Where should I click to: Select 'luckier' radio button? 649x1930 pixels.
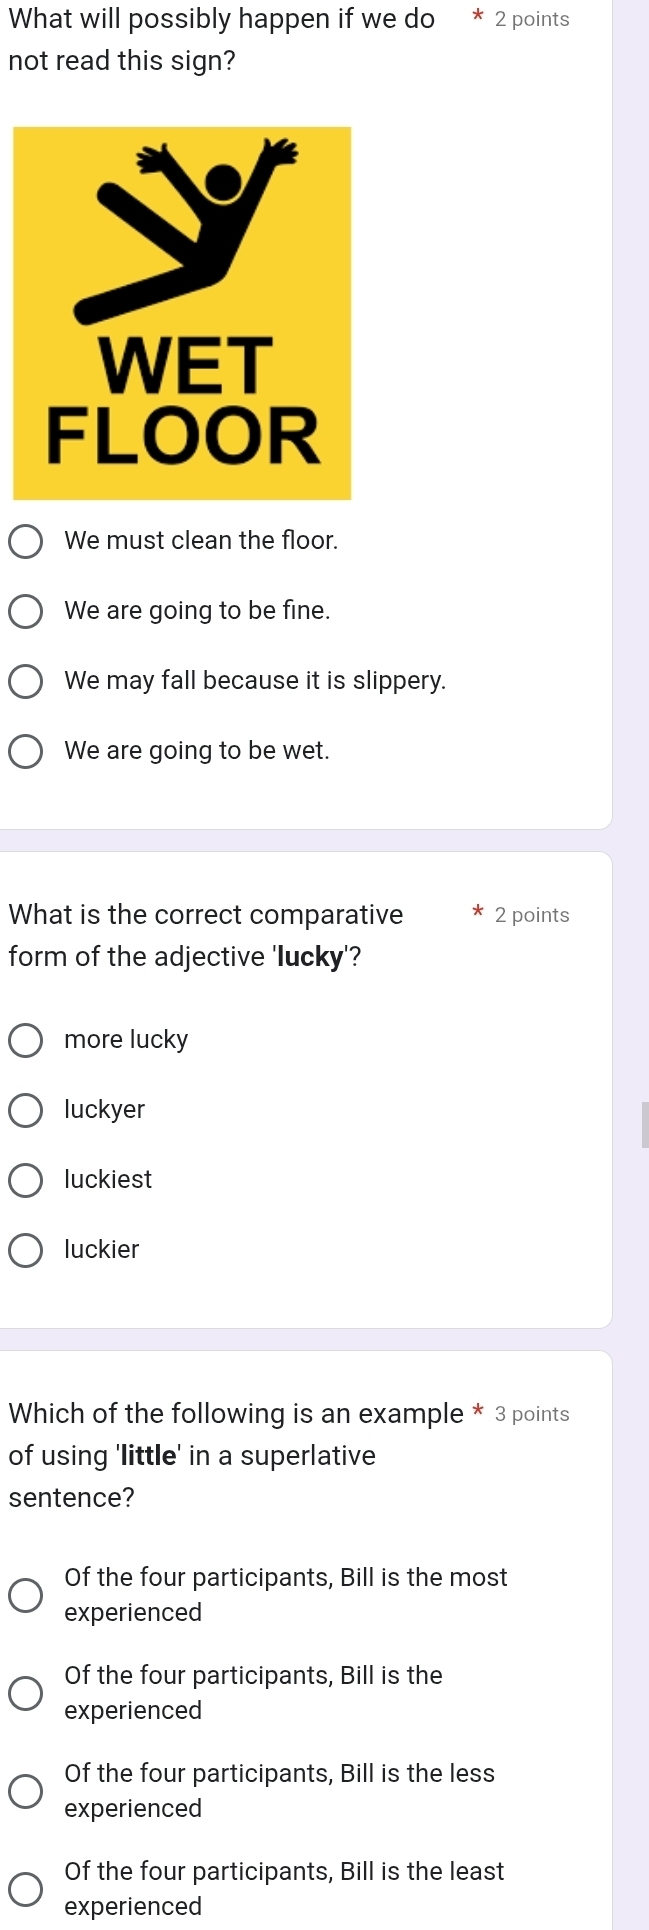[26, 1250]
